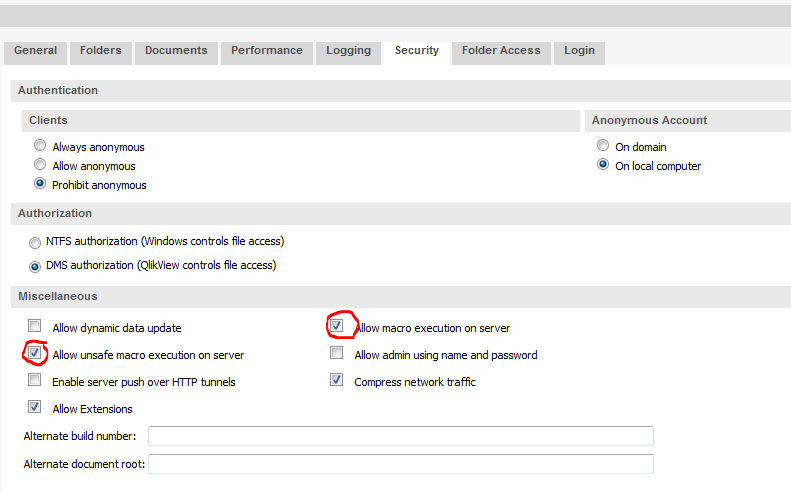Disable Allow unsafe macro execution on server
The image size is (791, 492).
35,354
